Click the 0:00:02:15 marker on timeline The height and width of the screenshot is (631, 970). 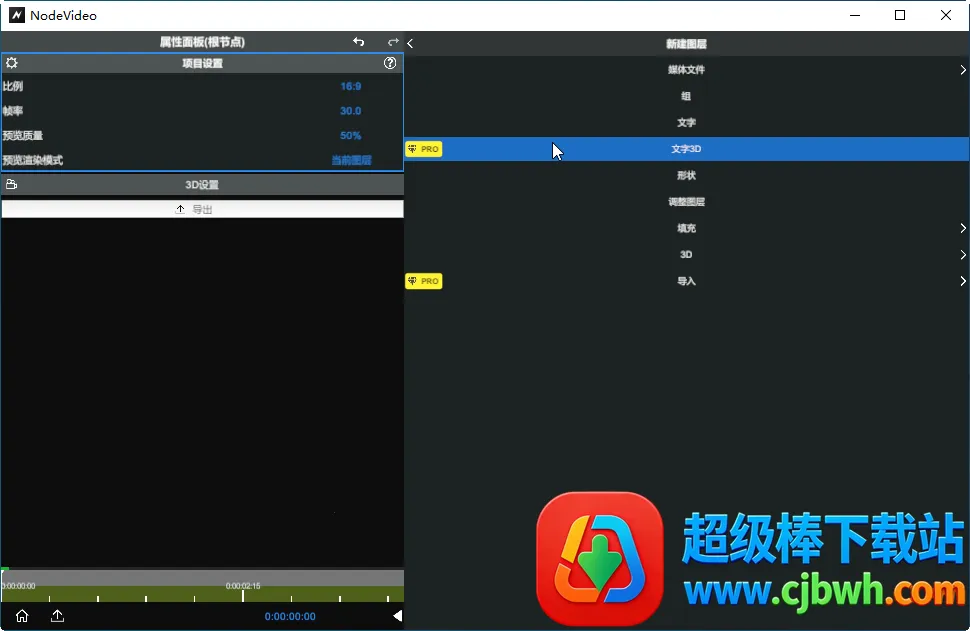tap(243, 587)
